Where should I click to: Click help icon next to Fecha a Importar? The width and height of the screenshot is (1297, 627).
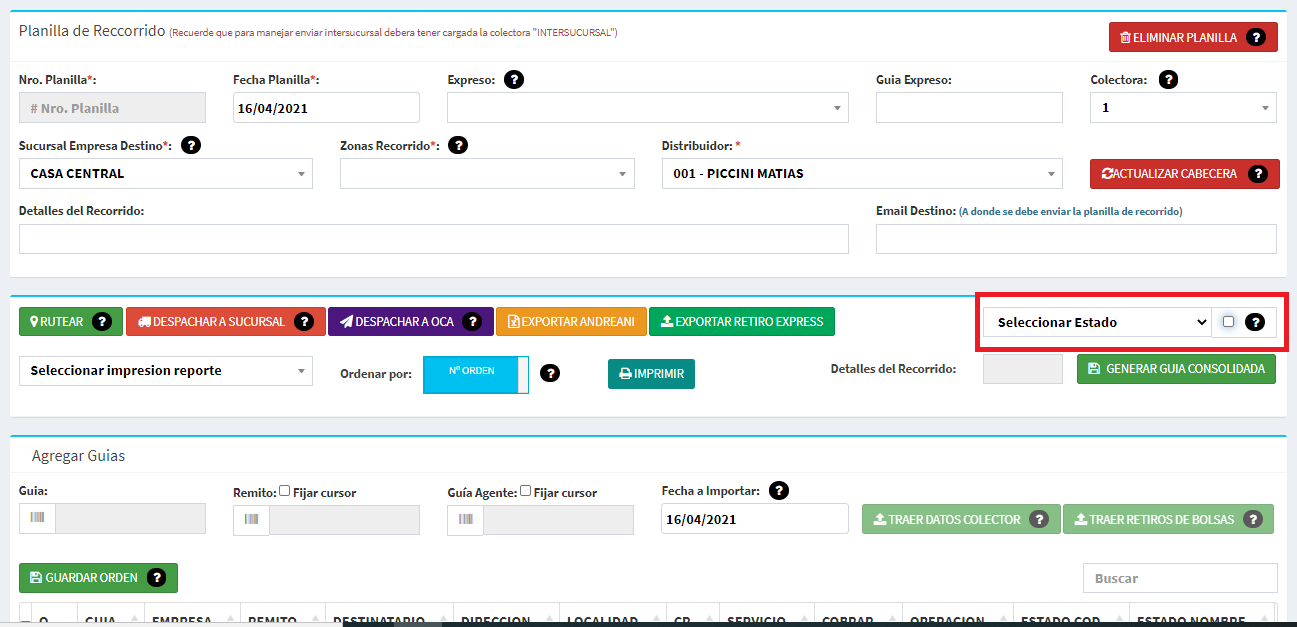point(779,491)
